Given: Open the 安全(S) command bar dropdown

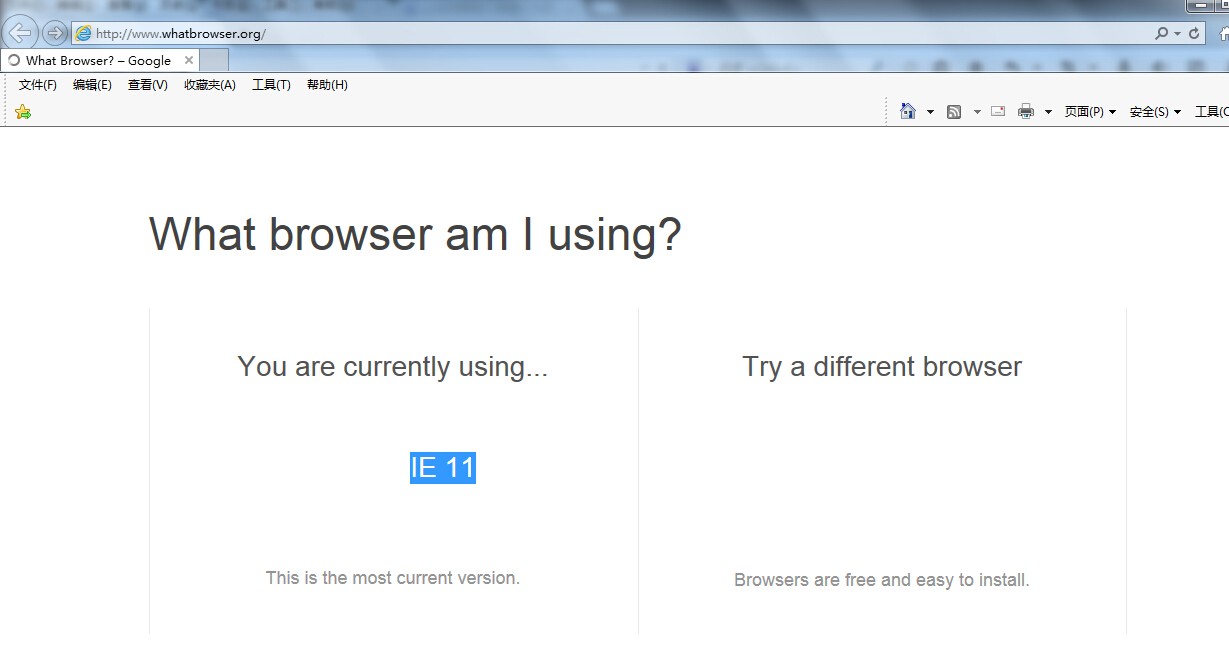Looking at the screenshot, I should [1155, 112].
